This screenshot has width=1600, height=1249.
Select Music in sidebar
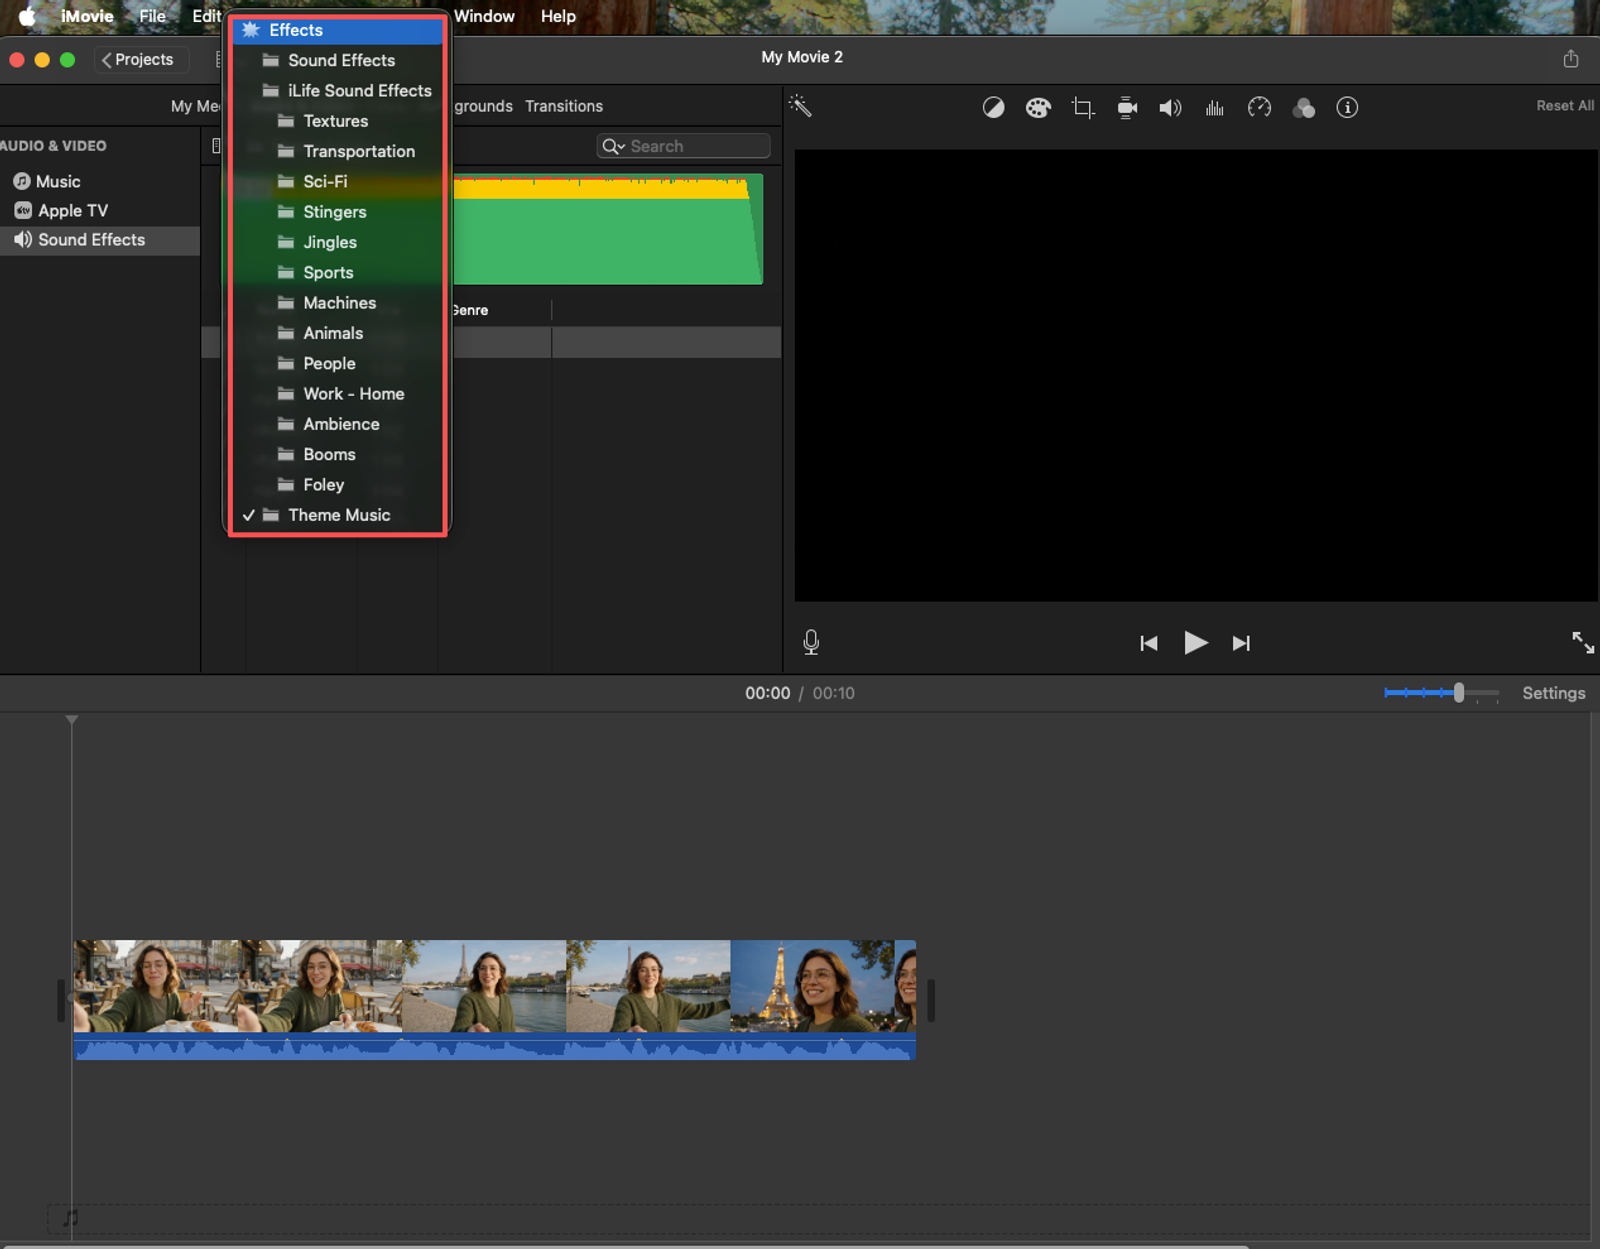coord(47,181)
